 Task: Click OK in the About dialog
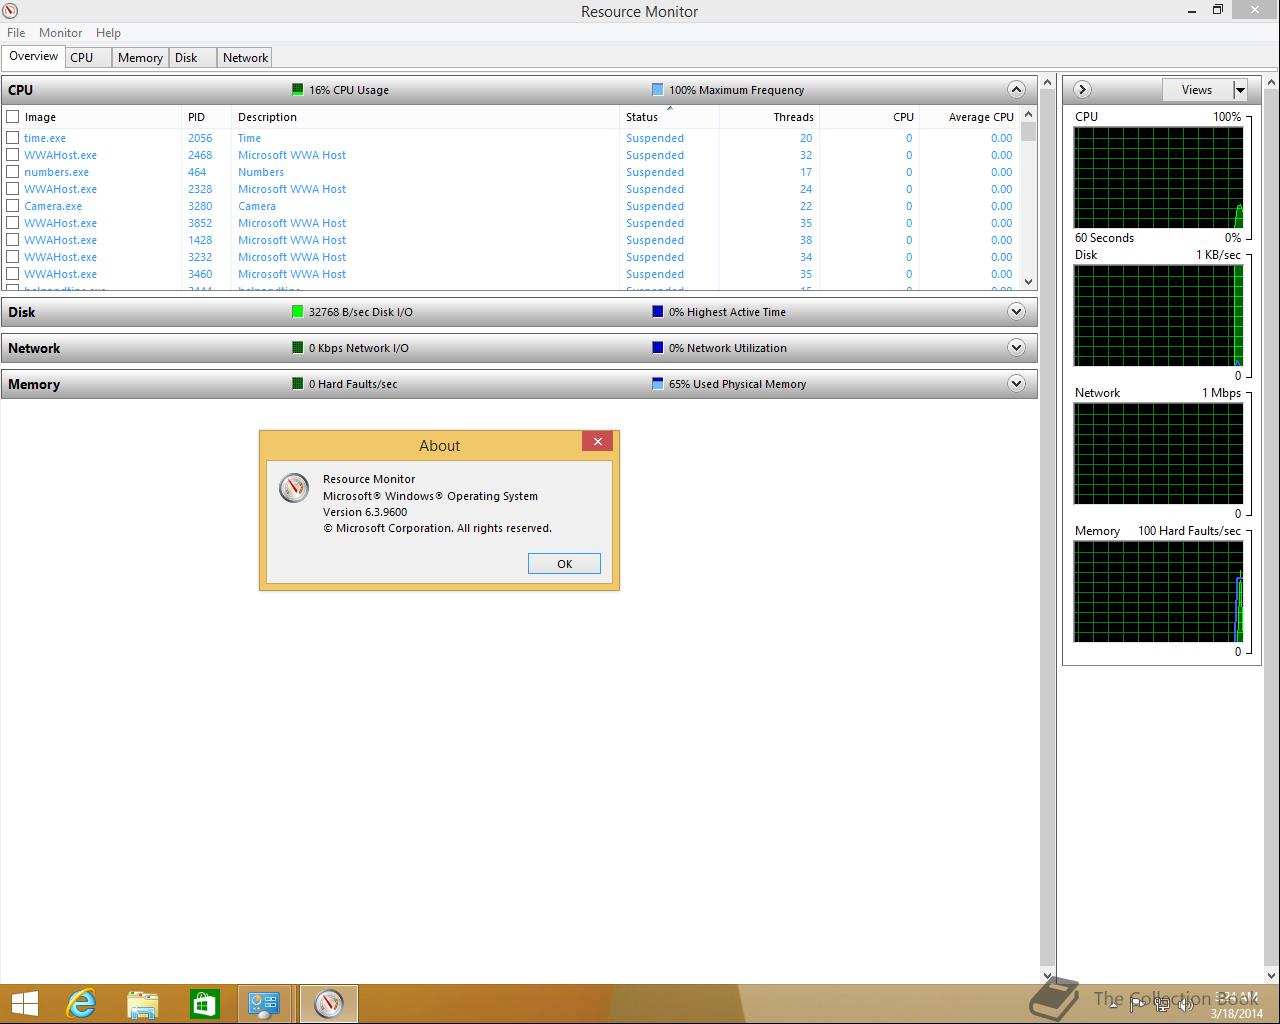coord(564,564)
